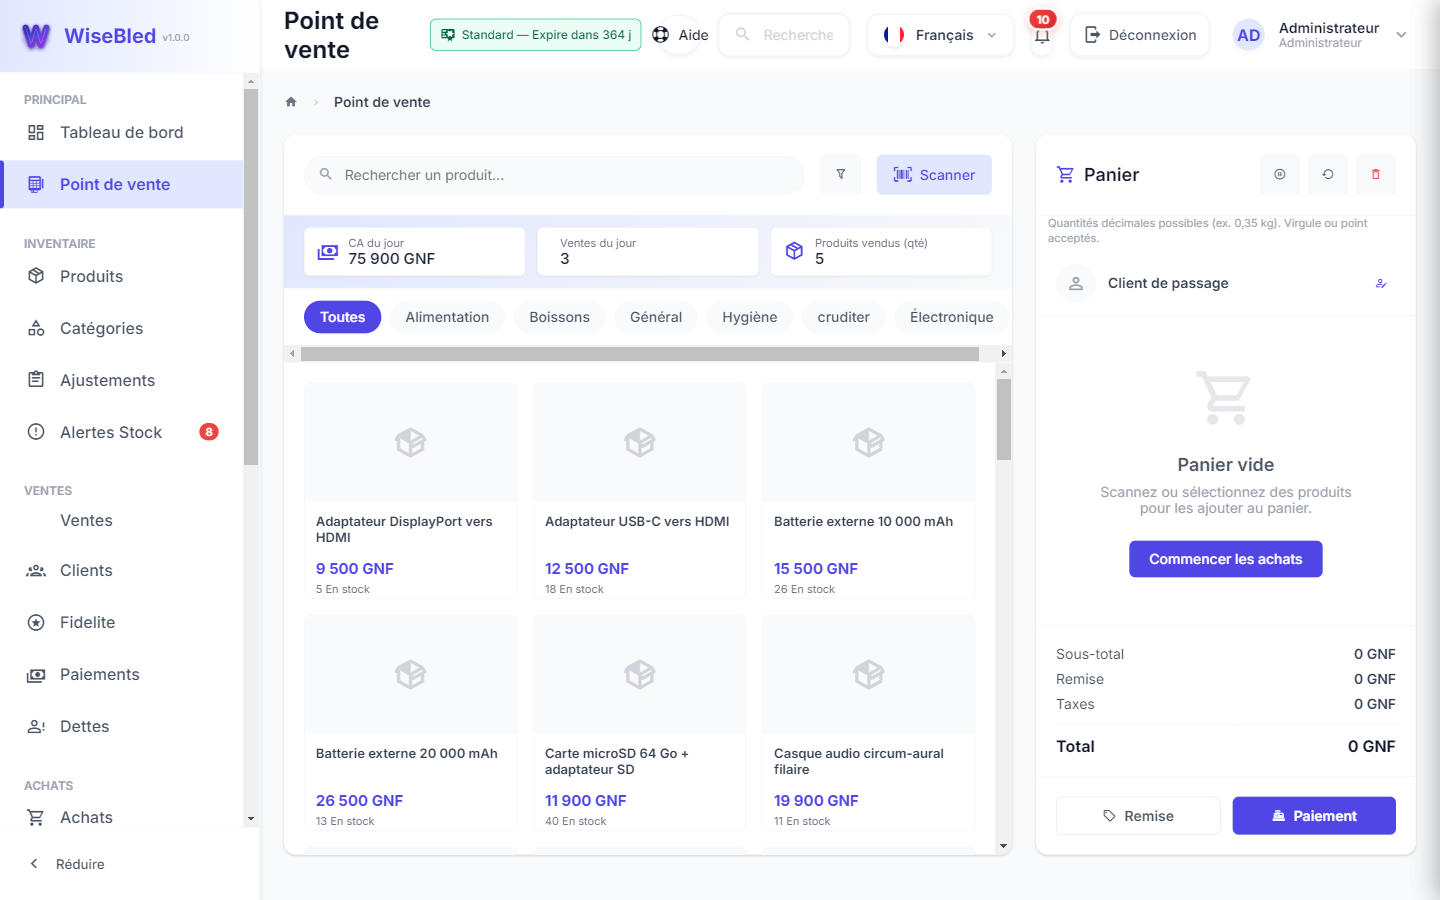Screen dimensions: 1440x900
Task: Open notifications bell icon
Action: [x=1042, y=36]
